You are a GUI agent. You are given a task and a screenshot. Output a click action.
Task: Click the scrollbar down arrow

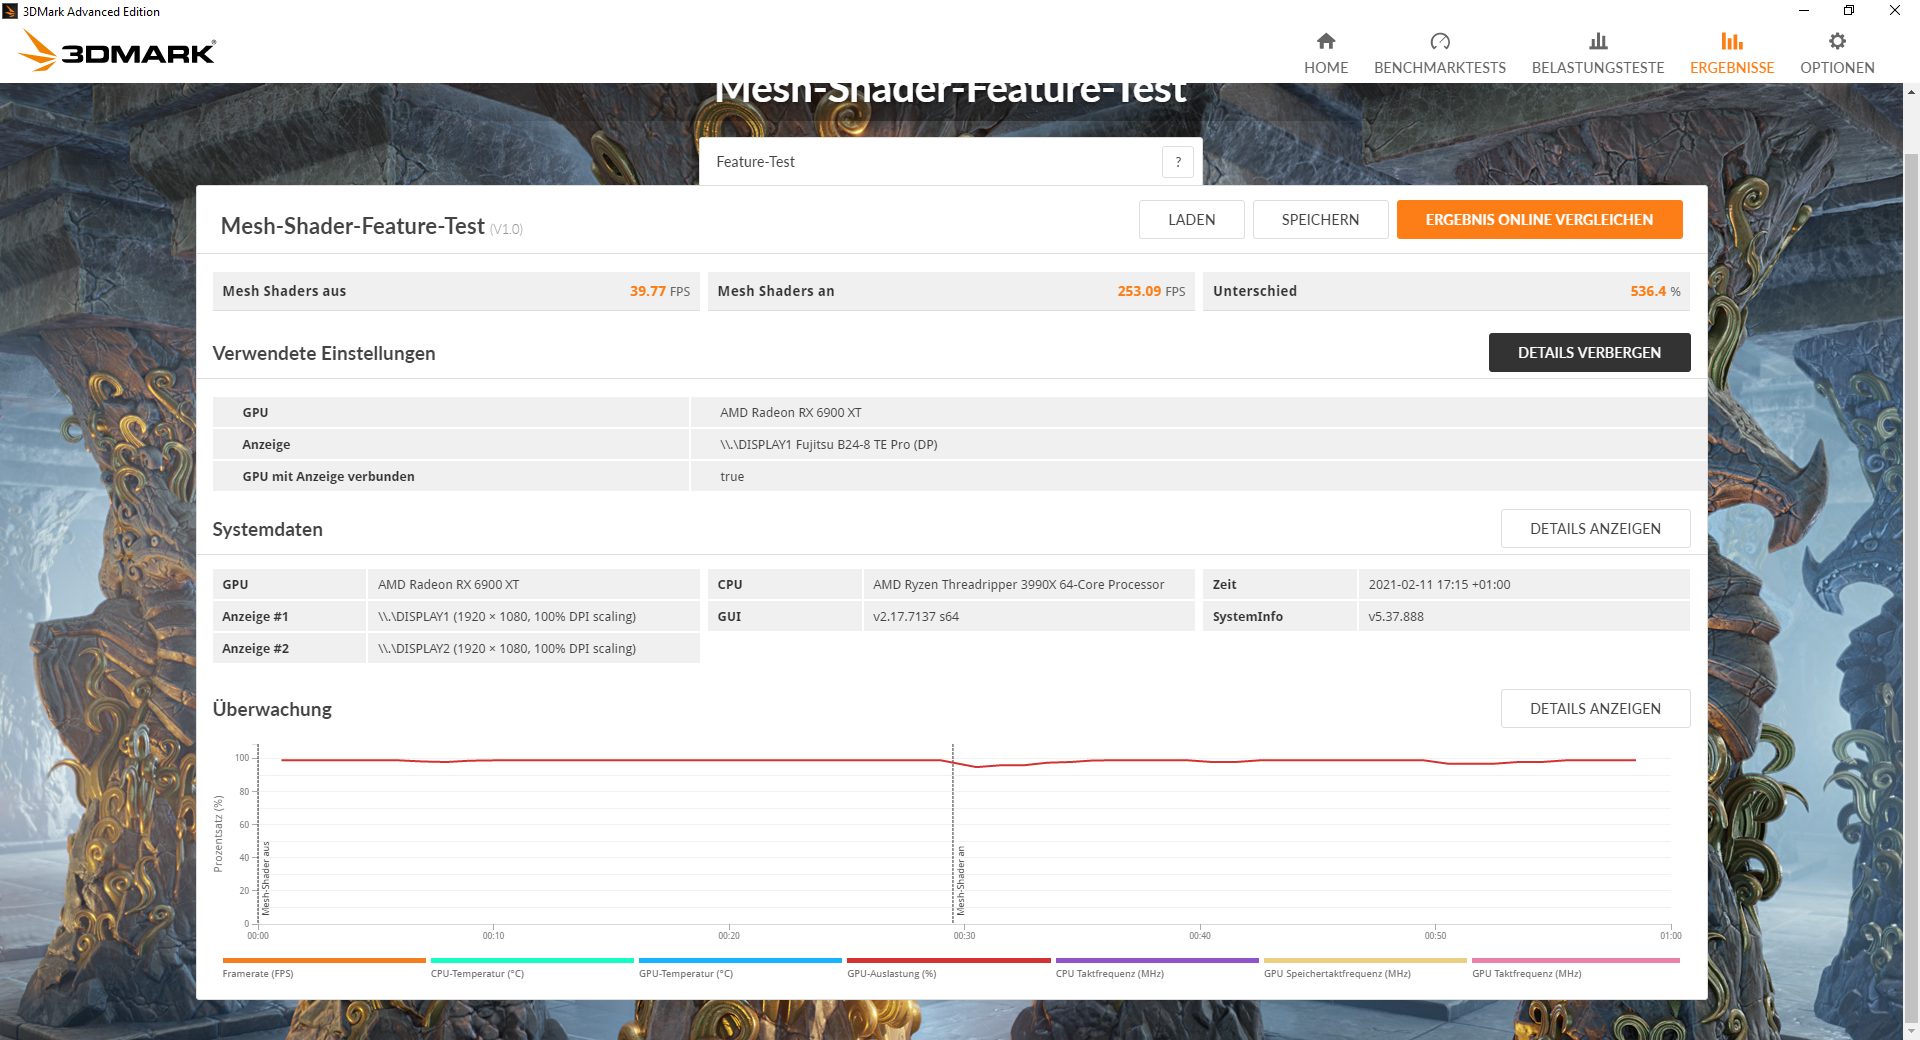click(x=1911, y=1031)
